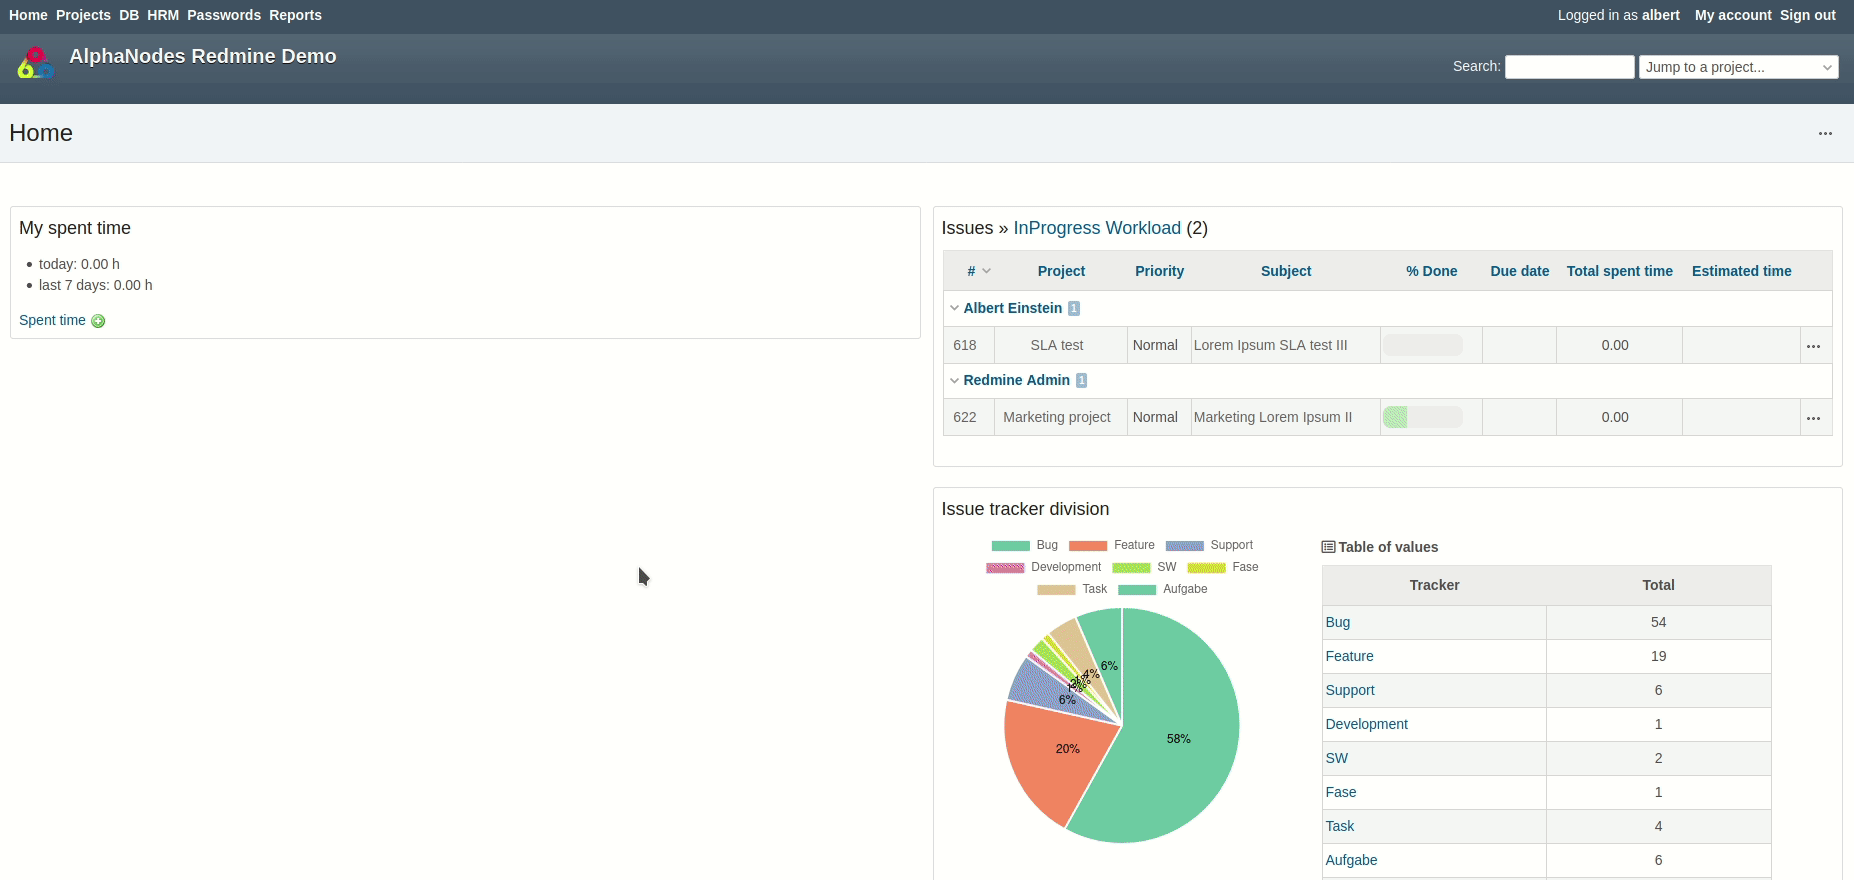Click the issue count badge beside Redmine Admin
This screenshot has height=880, width=1854.
pos(1081,381)
